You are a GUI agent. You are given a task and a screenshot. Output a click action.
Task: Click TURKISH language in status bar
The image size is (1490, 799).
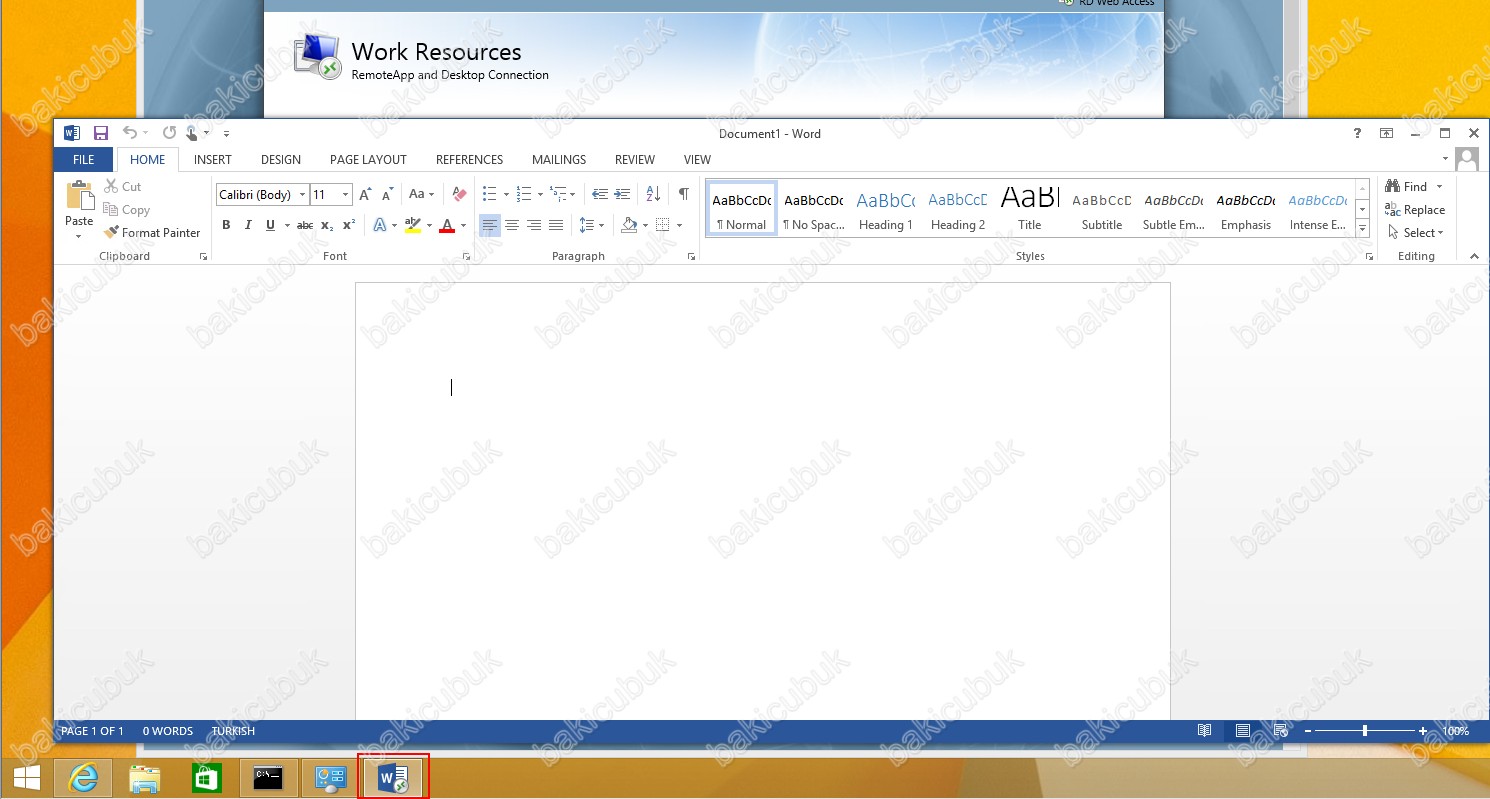233,731
